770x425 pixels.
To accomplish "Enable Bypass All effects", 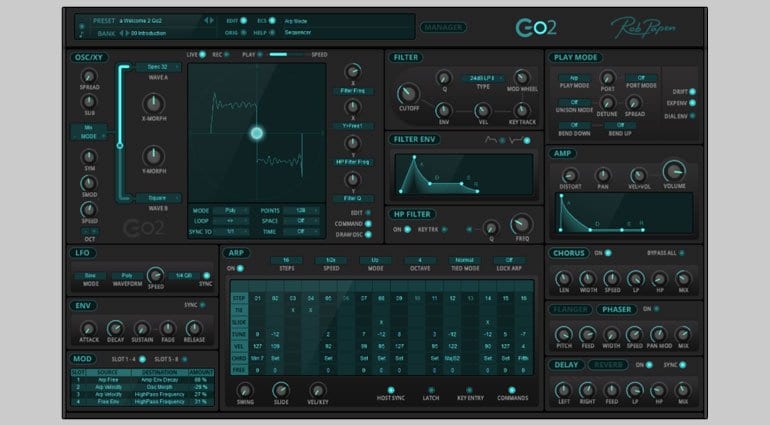I will 682,253.
